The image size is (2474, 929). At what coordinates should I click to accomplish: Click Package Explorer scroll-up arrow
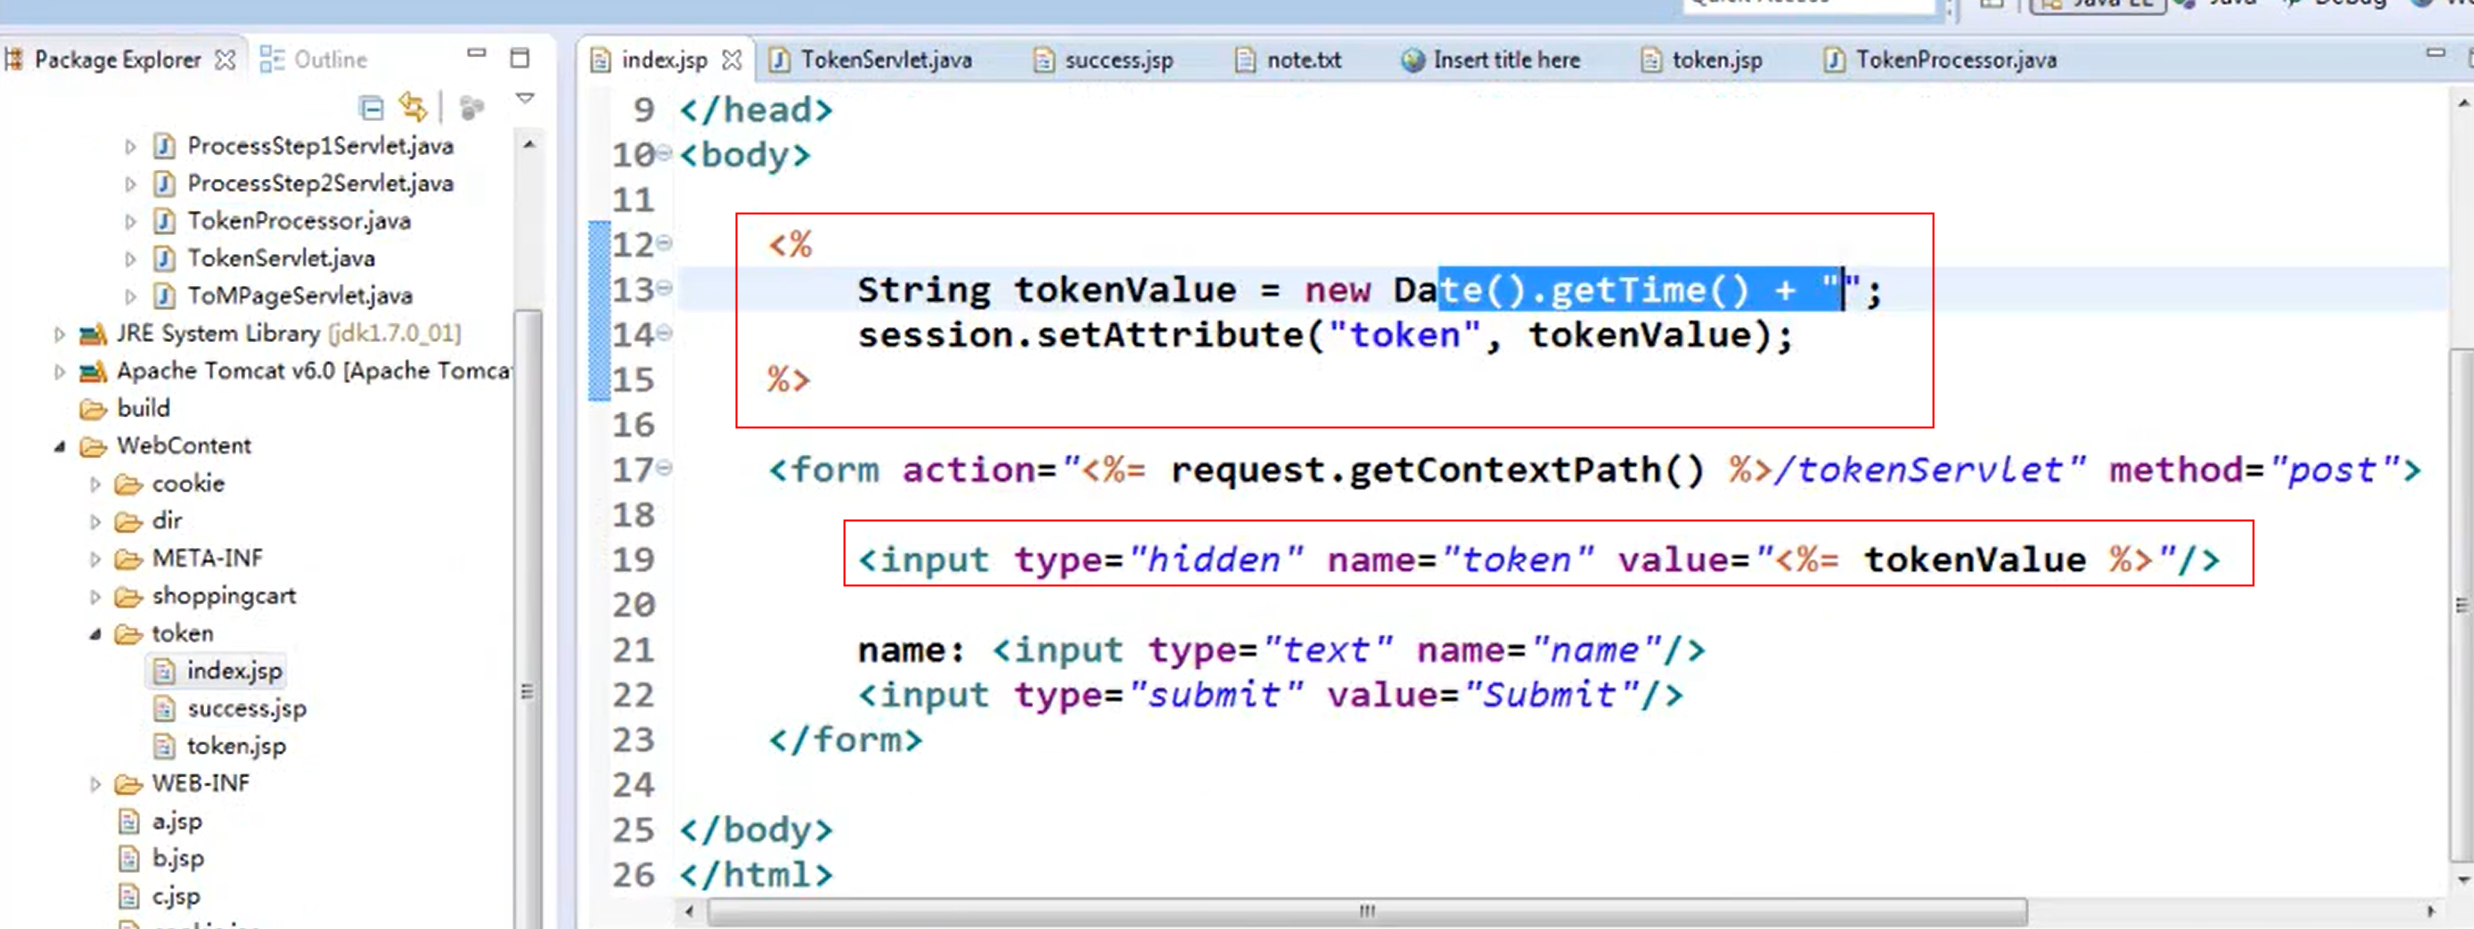coord(529,146)
